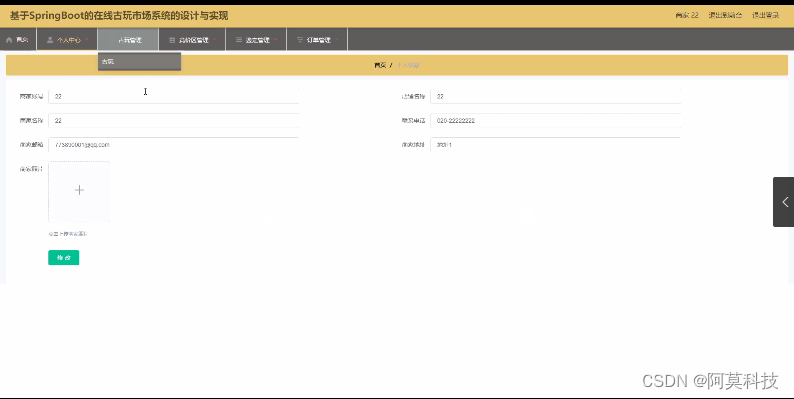Expand the 订单管理 menu arrow
Image resolution: width=794 pixels, height=399 pixels.
336,39
